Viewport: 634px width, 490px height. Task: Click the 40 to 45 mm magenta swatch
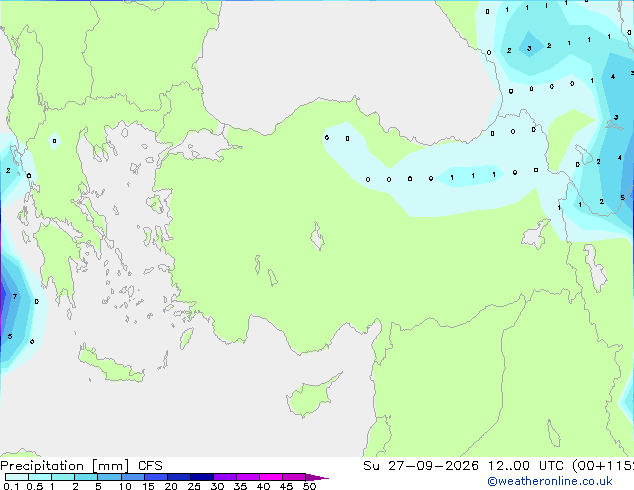click(x=271, y=477)
